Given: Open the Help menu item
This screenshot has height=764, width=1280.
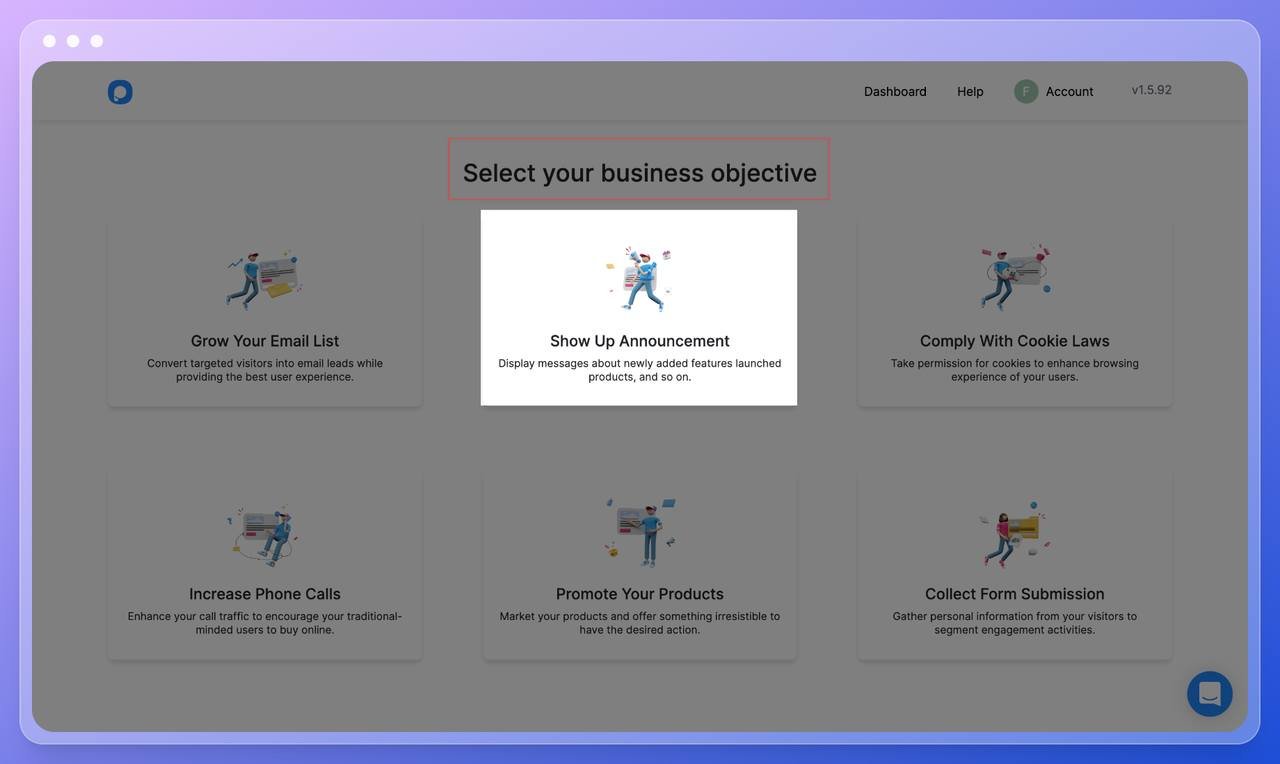Looking at the screenshot, I should coord(970,92).
